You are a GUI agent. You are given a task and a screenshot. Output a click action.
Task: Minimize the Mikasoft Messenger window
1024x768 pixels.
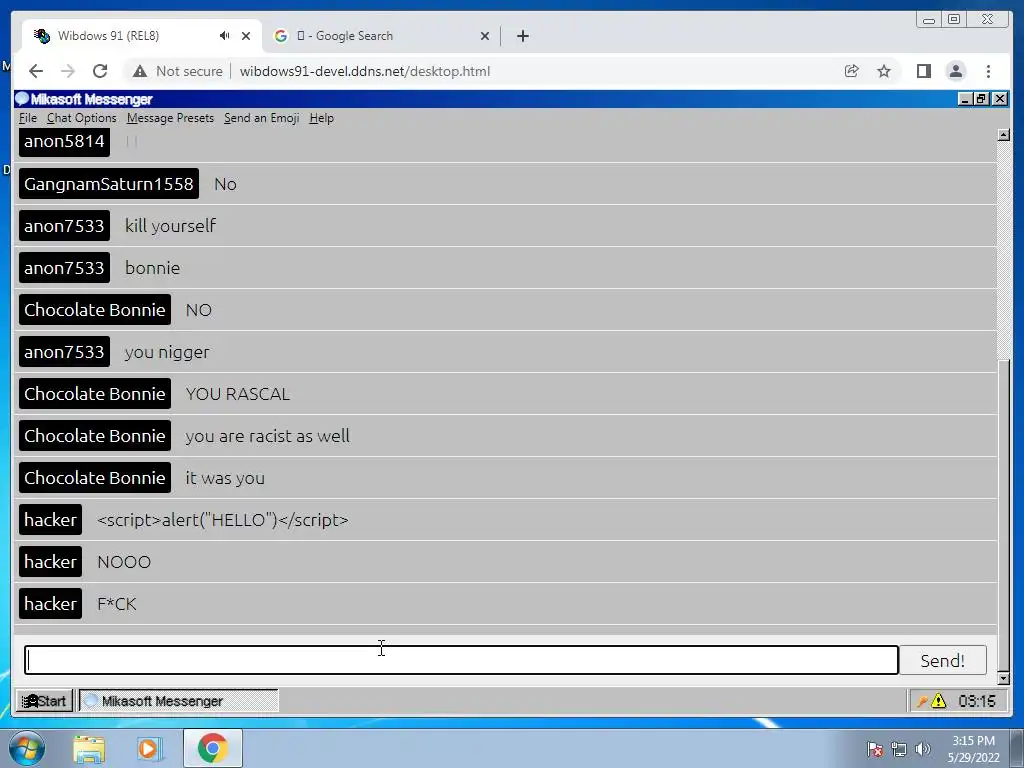pos(965,99)
